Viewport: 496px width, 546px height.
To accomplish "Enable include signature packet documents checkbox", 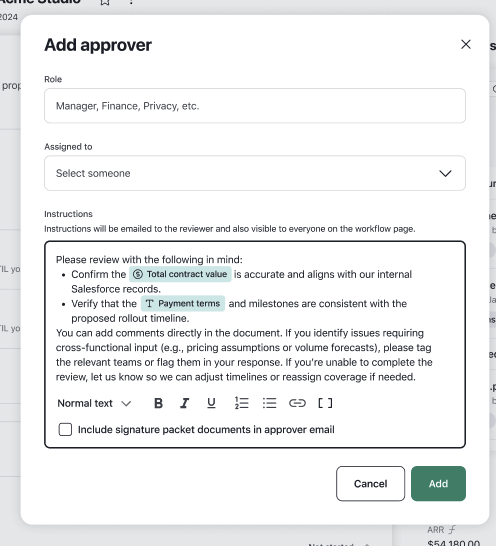I will (65, 429).
